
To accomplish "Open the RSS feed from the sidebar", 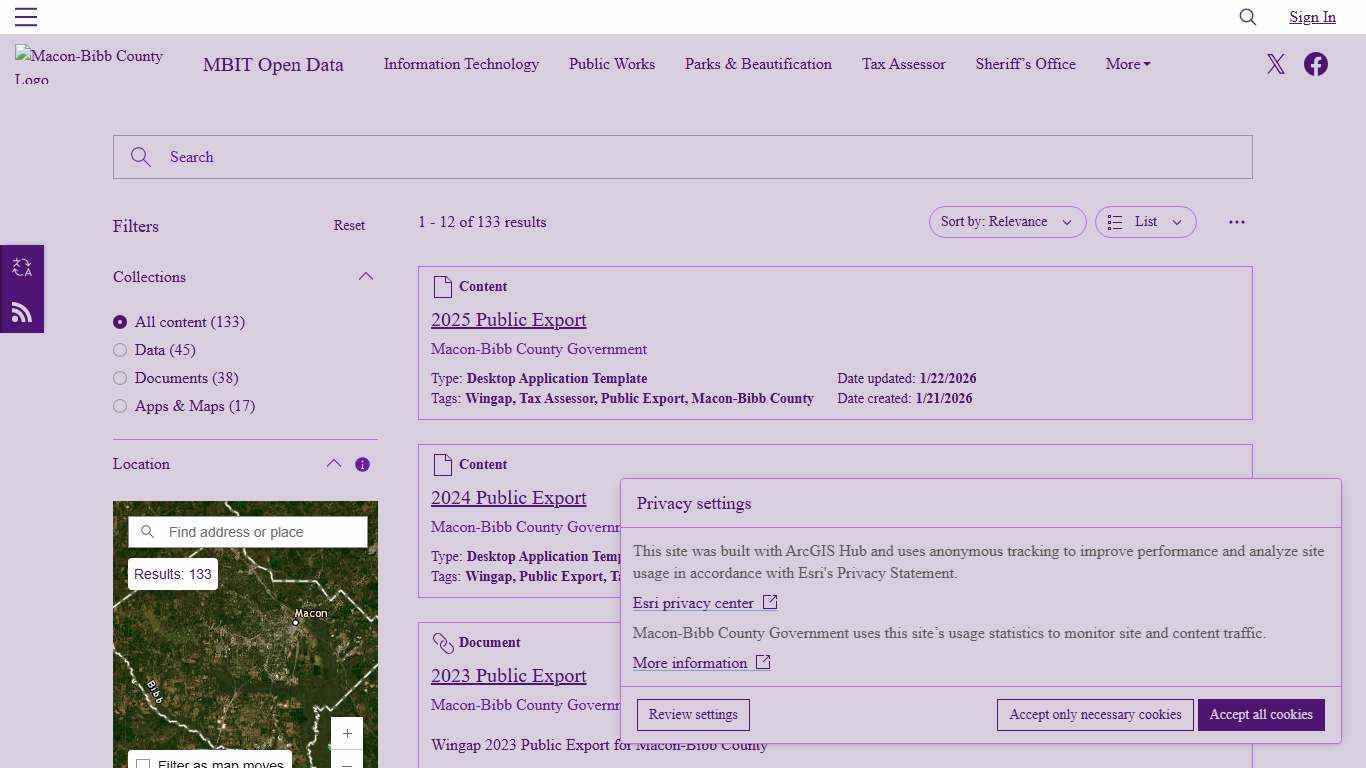I will coord(22,312).
